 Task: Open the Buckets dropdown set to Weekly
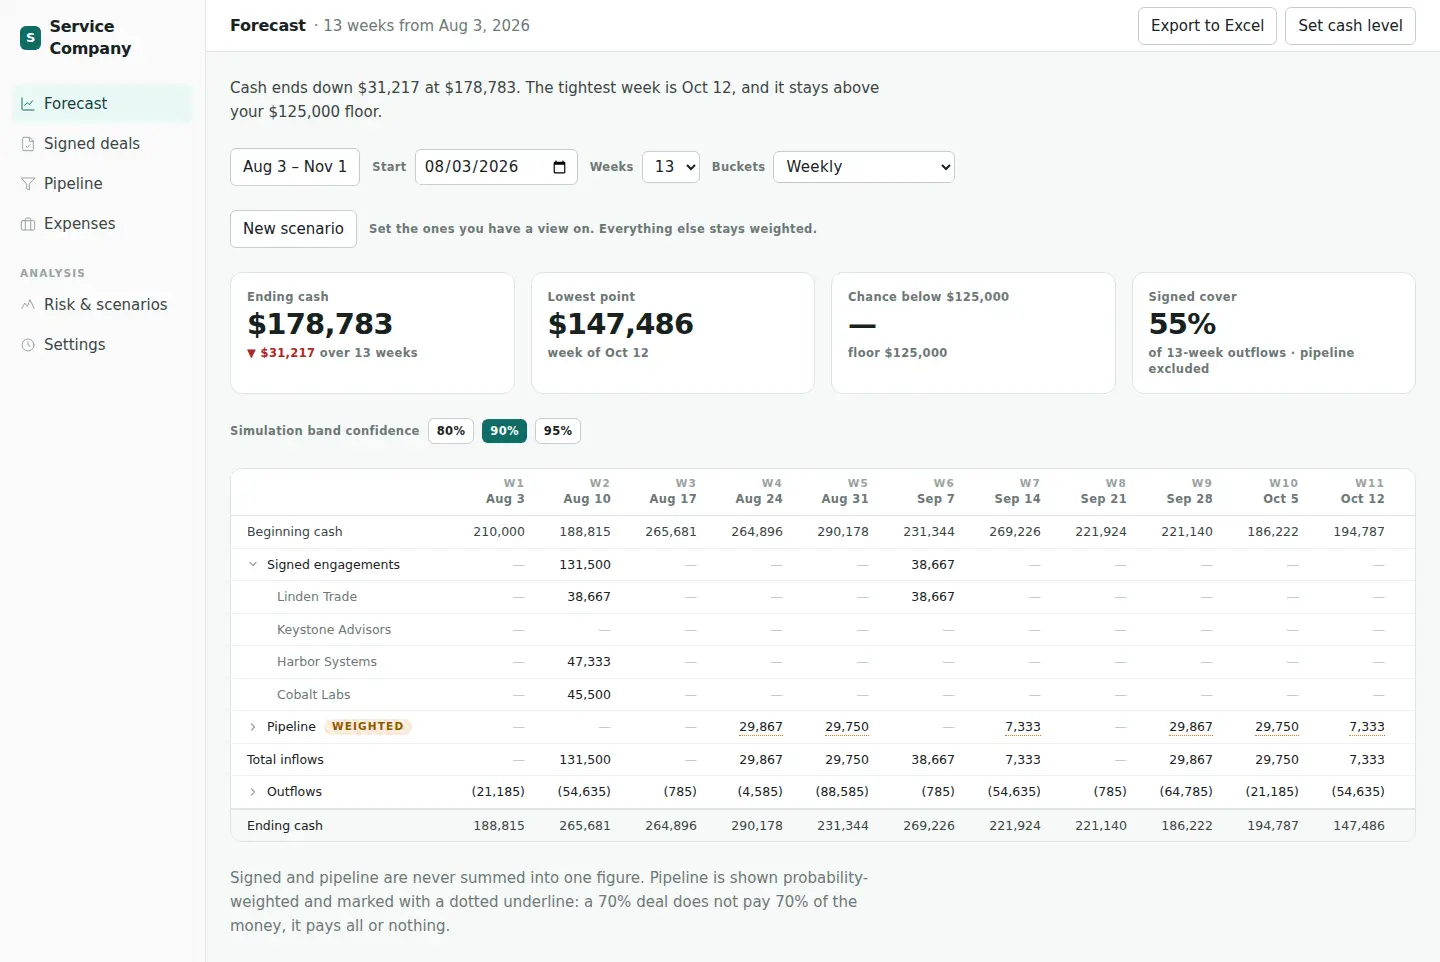coord(864,167)
